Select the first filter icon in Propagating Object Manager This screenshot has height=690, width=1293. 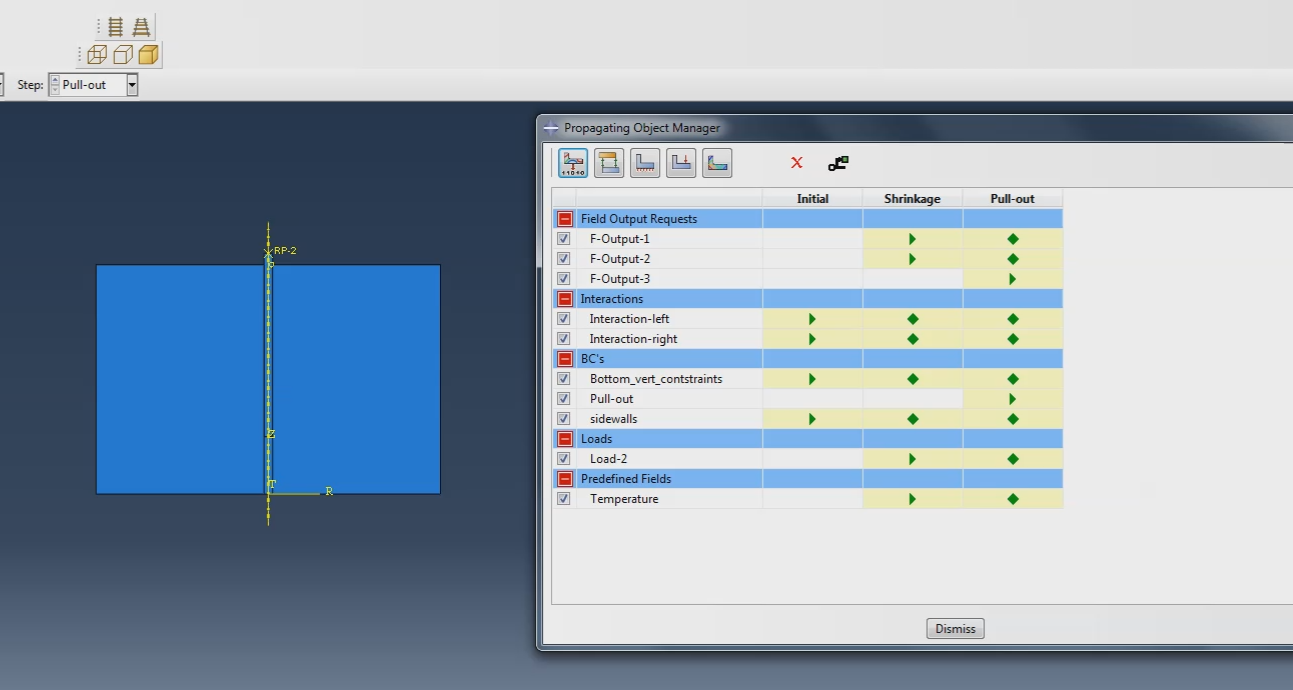click(x=573, y=162)
